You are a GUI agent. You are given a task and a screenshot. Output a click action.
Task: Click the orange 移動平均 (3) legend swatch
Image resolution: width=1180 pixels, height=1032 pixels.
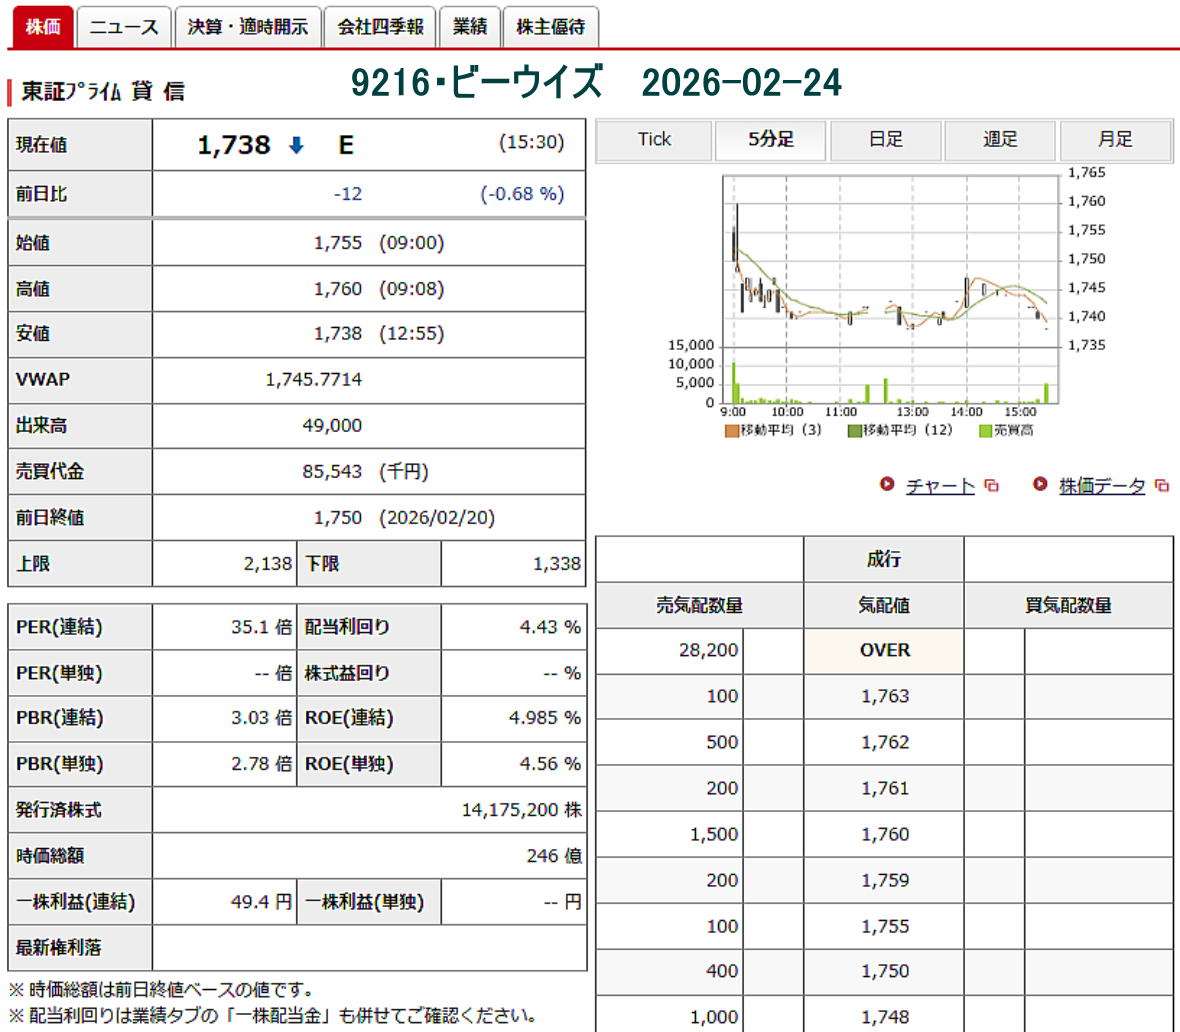[732, 431]
